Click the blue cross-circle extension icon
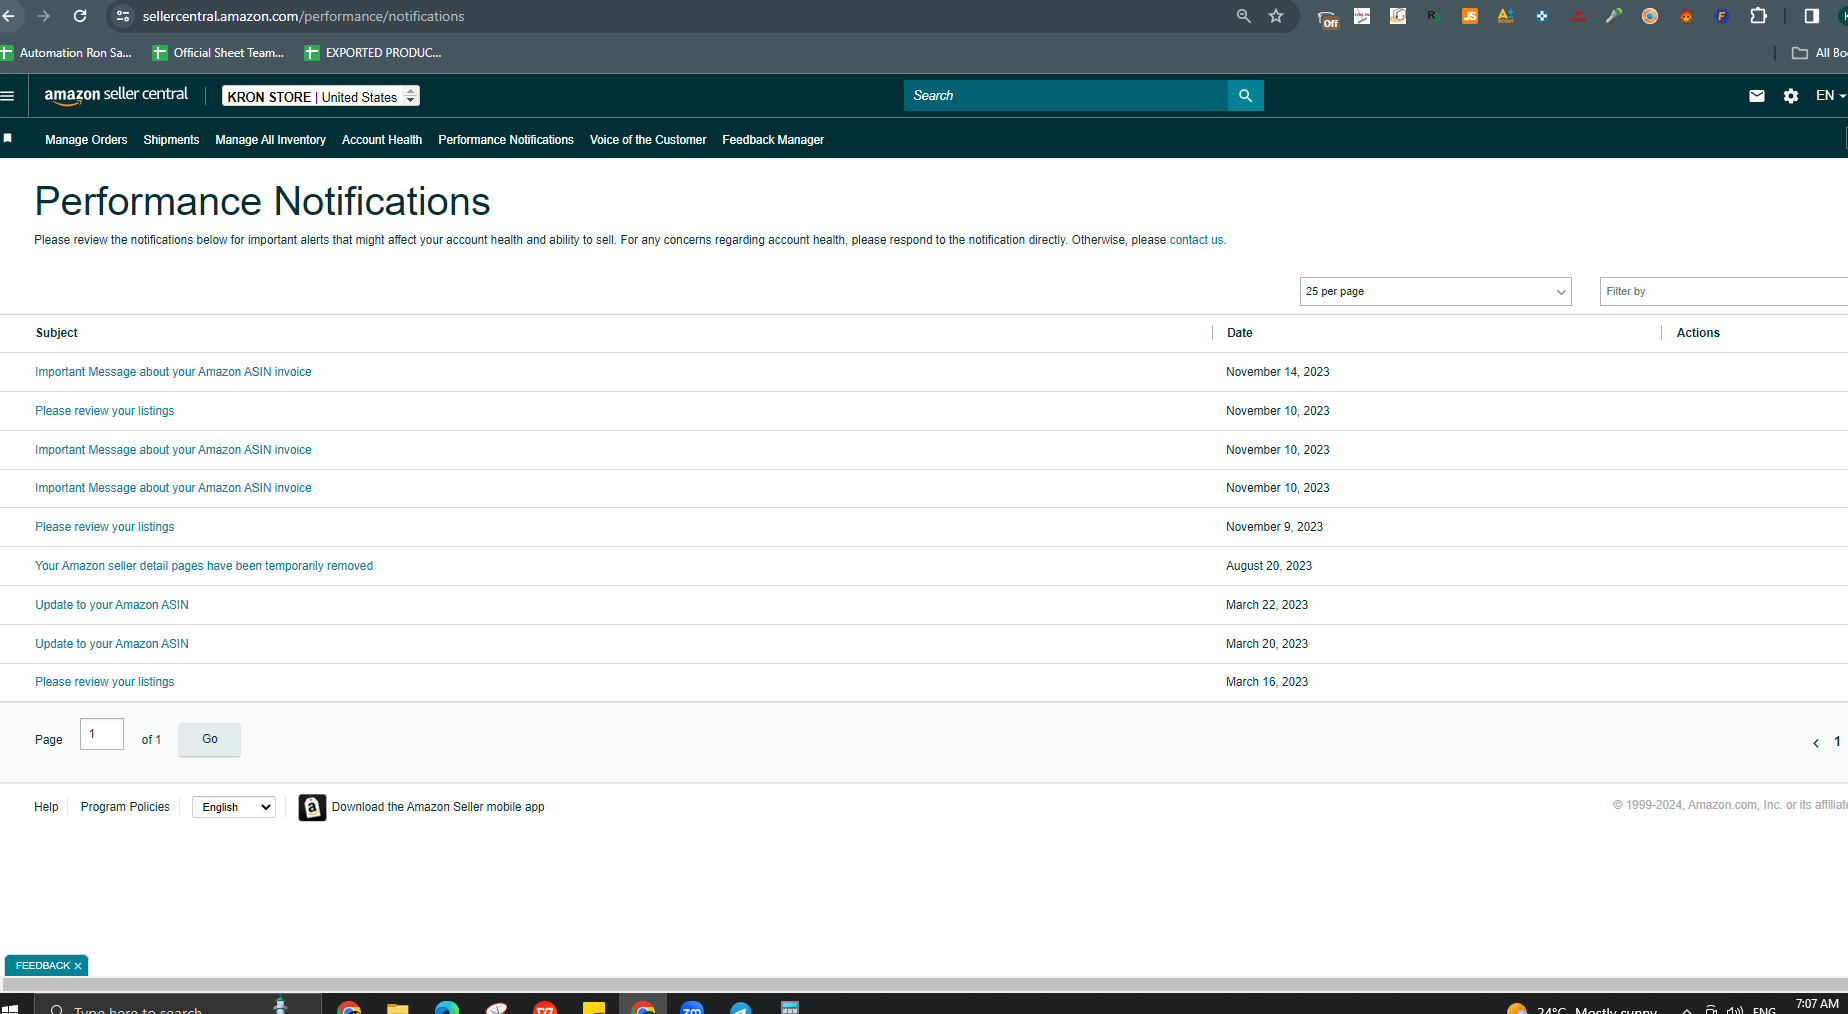This screenshot has height=1014, width=1848. tap(1542, 16)
